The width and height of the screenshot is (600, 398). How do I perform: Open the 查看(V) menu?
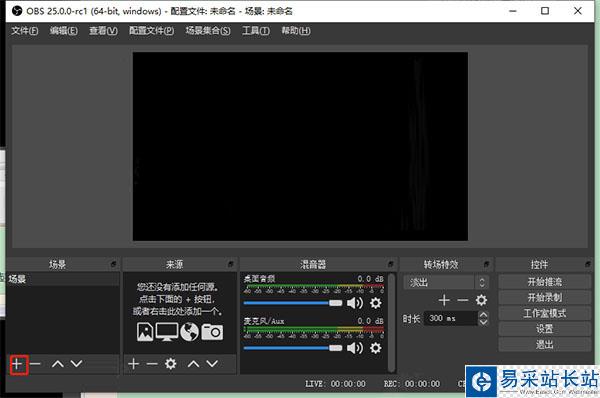coord(103,31)
